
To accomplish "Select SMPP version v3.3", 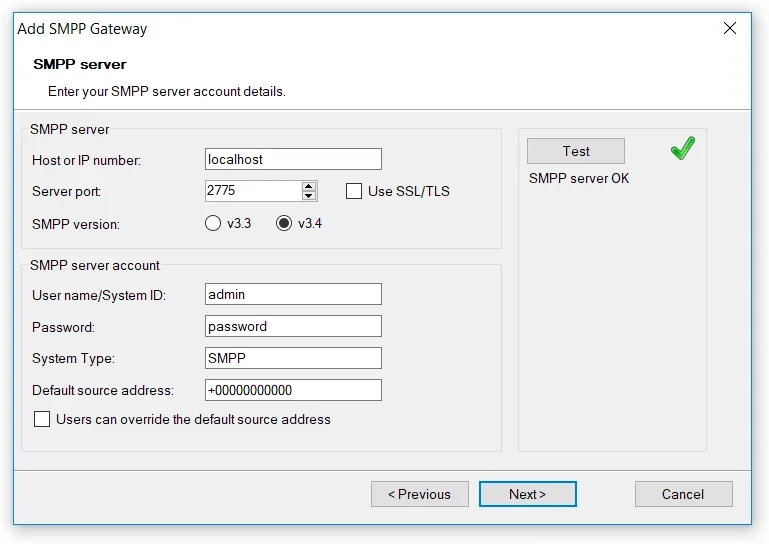I will 213,223.
